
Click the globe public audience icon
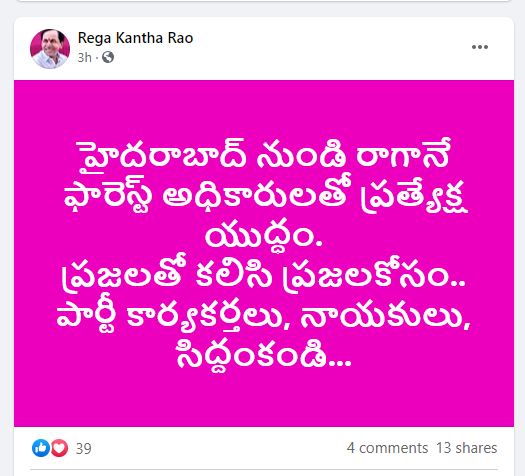point(108,57)
